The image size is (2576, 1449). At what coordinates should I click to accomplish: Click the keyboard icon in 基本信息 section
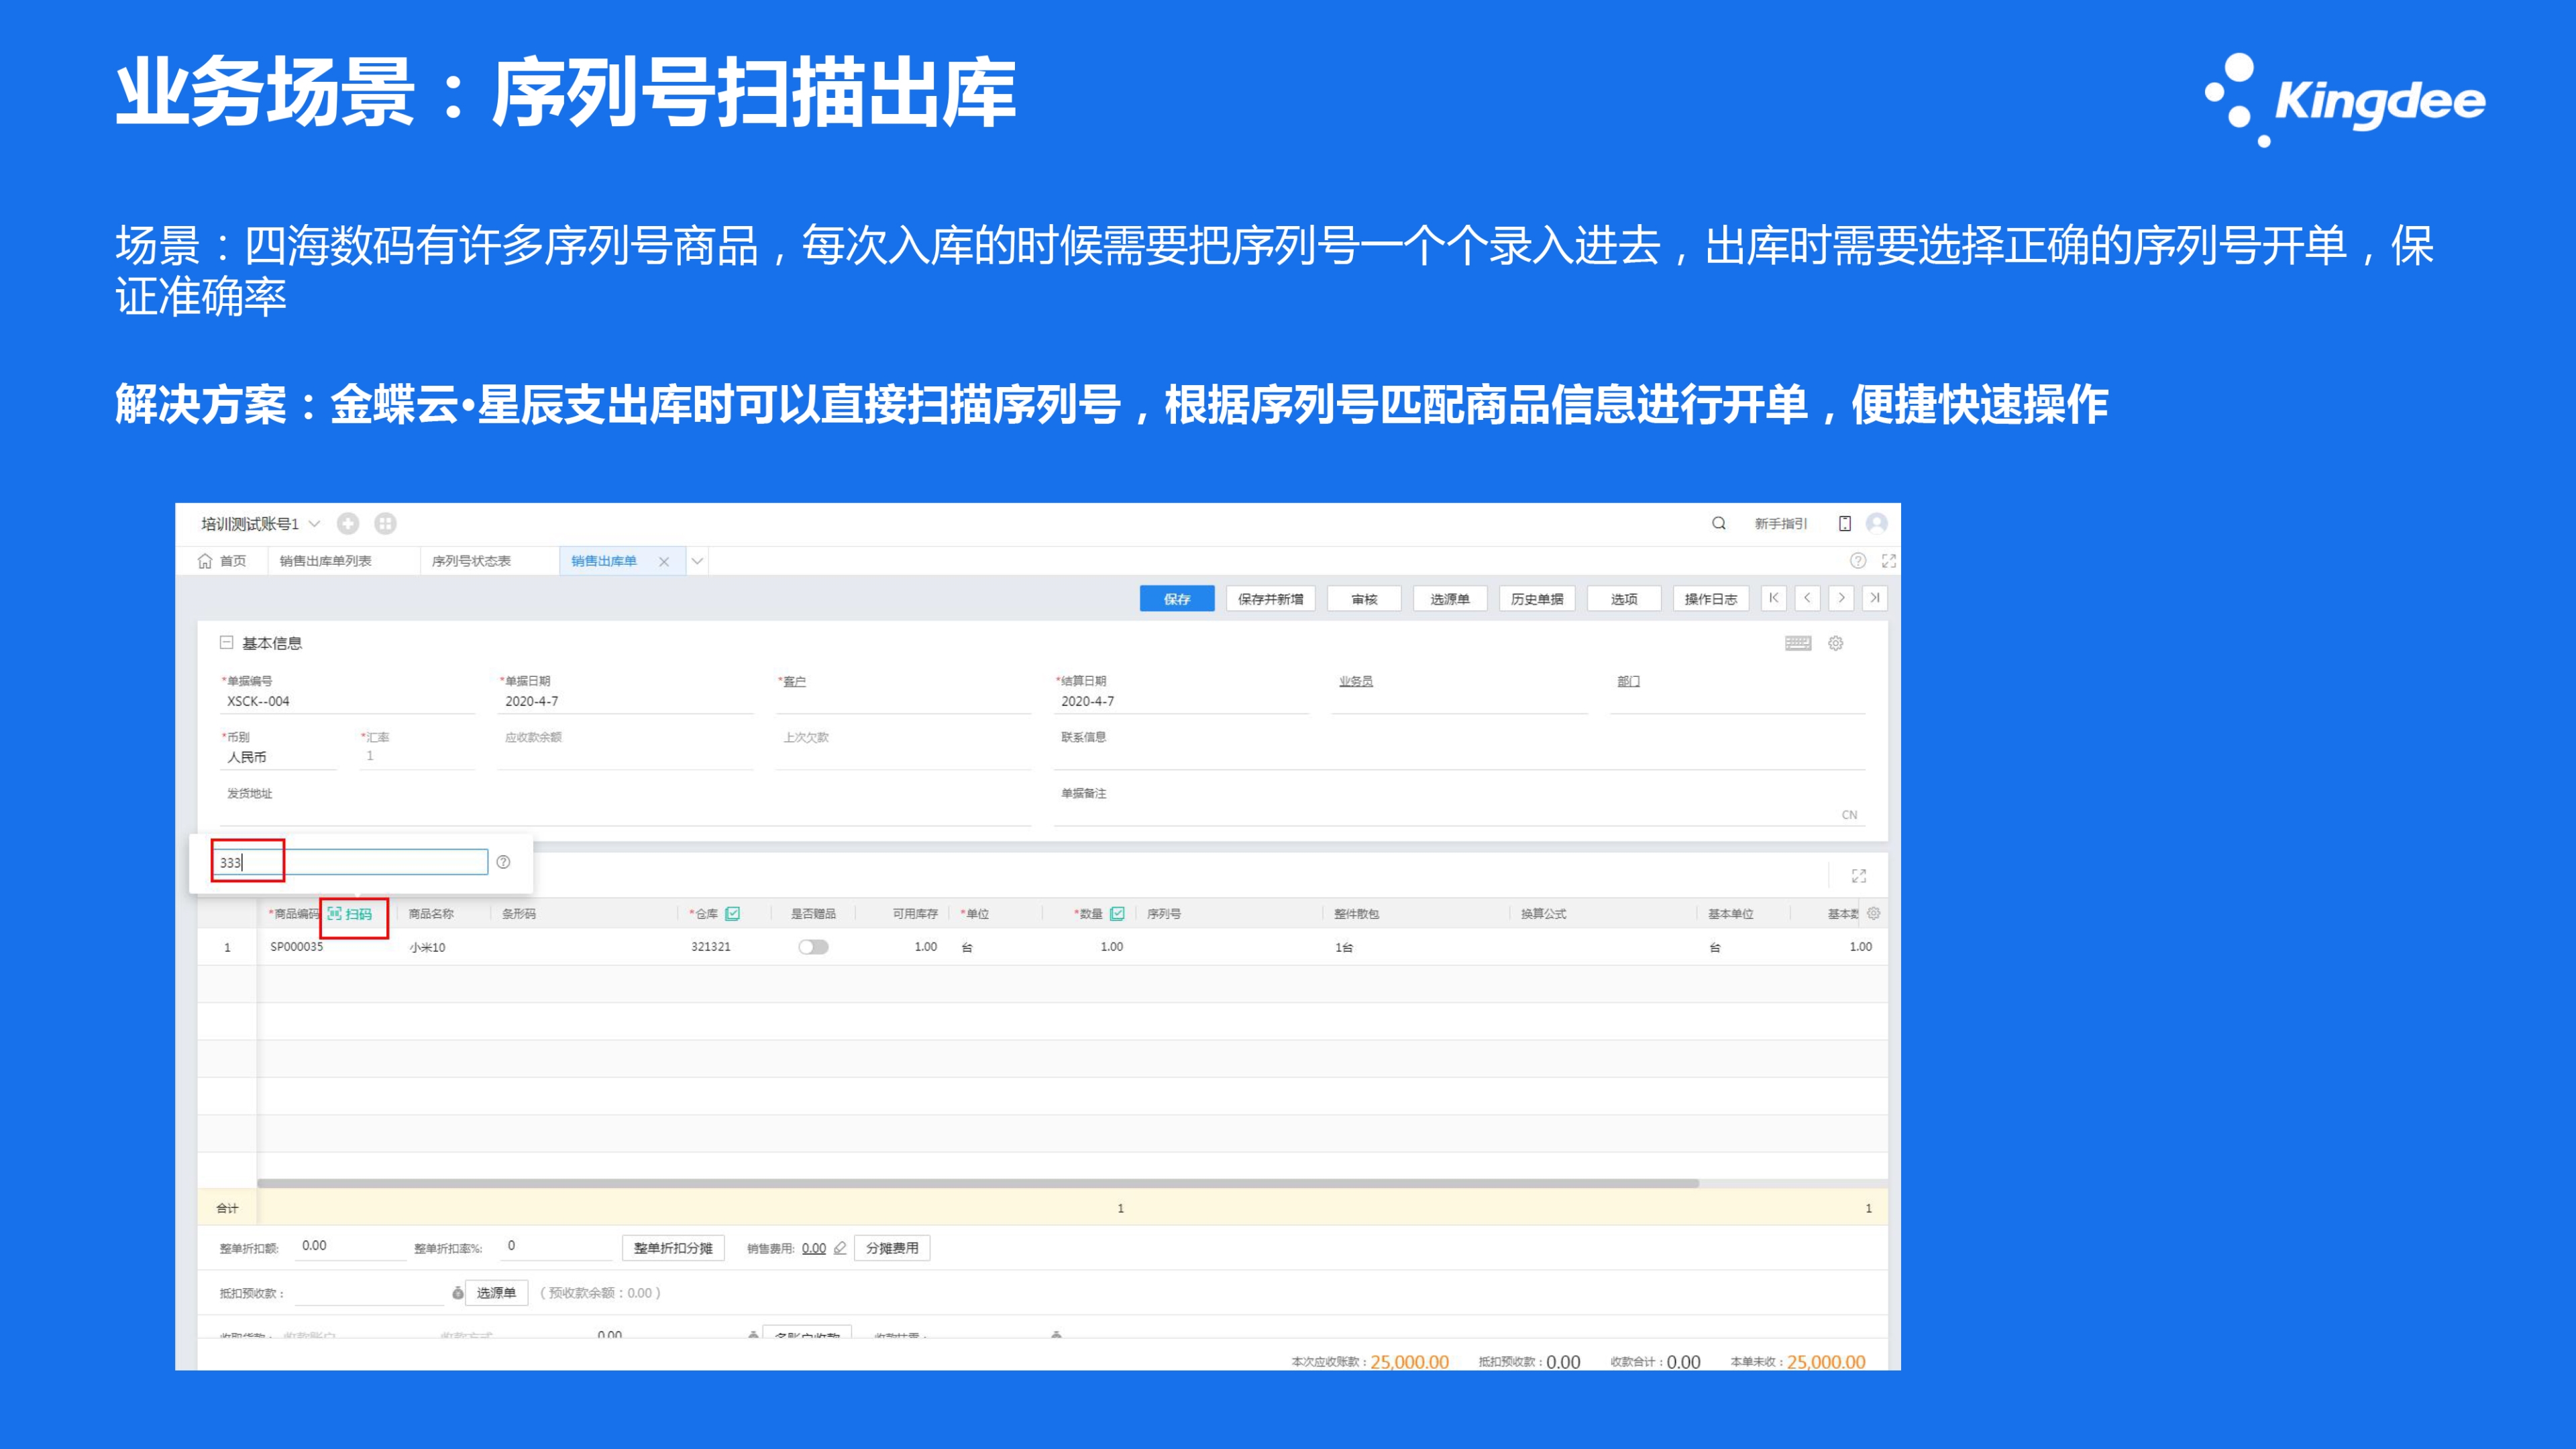pos(1797,643)
